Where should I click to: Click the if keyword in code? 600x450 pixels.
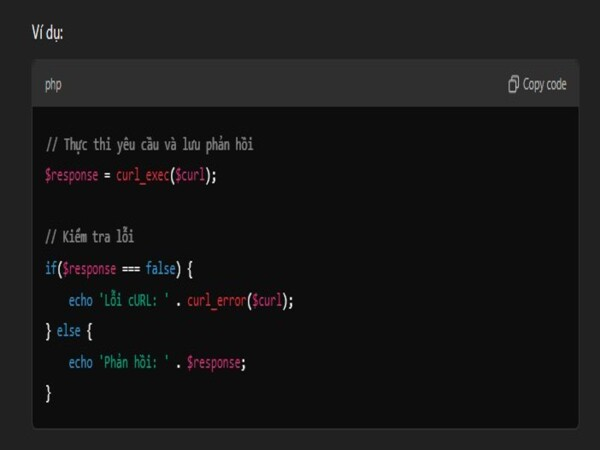point(50,268)
